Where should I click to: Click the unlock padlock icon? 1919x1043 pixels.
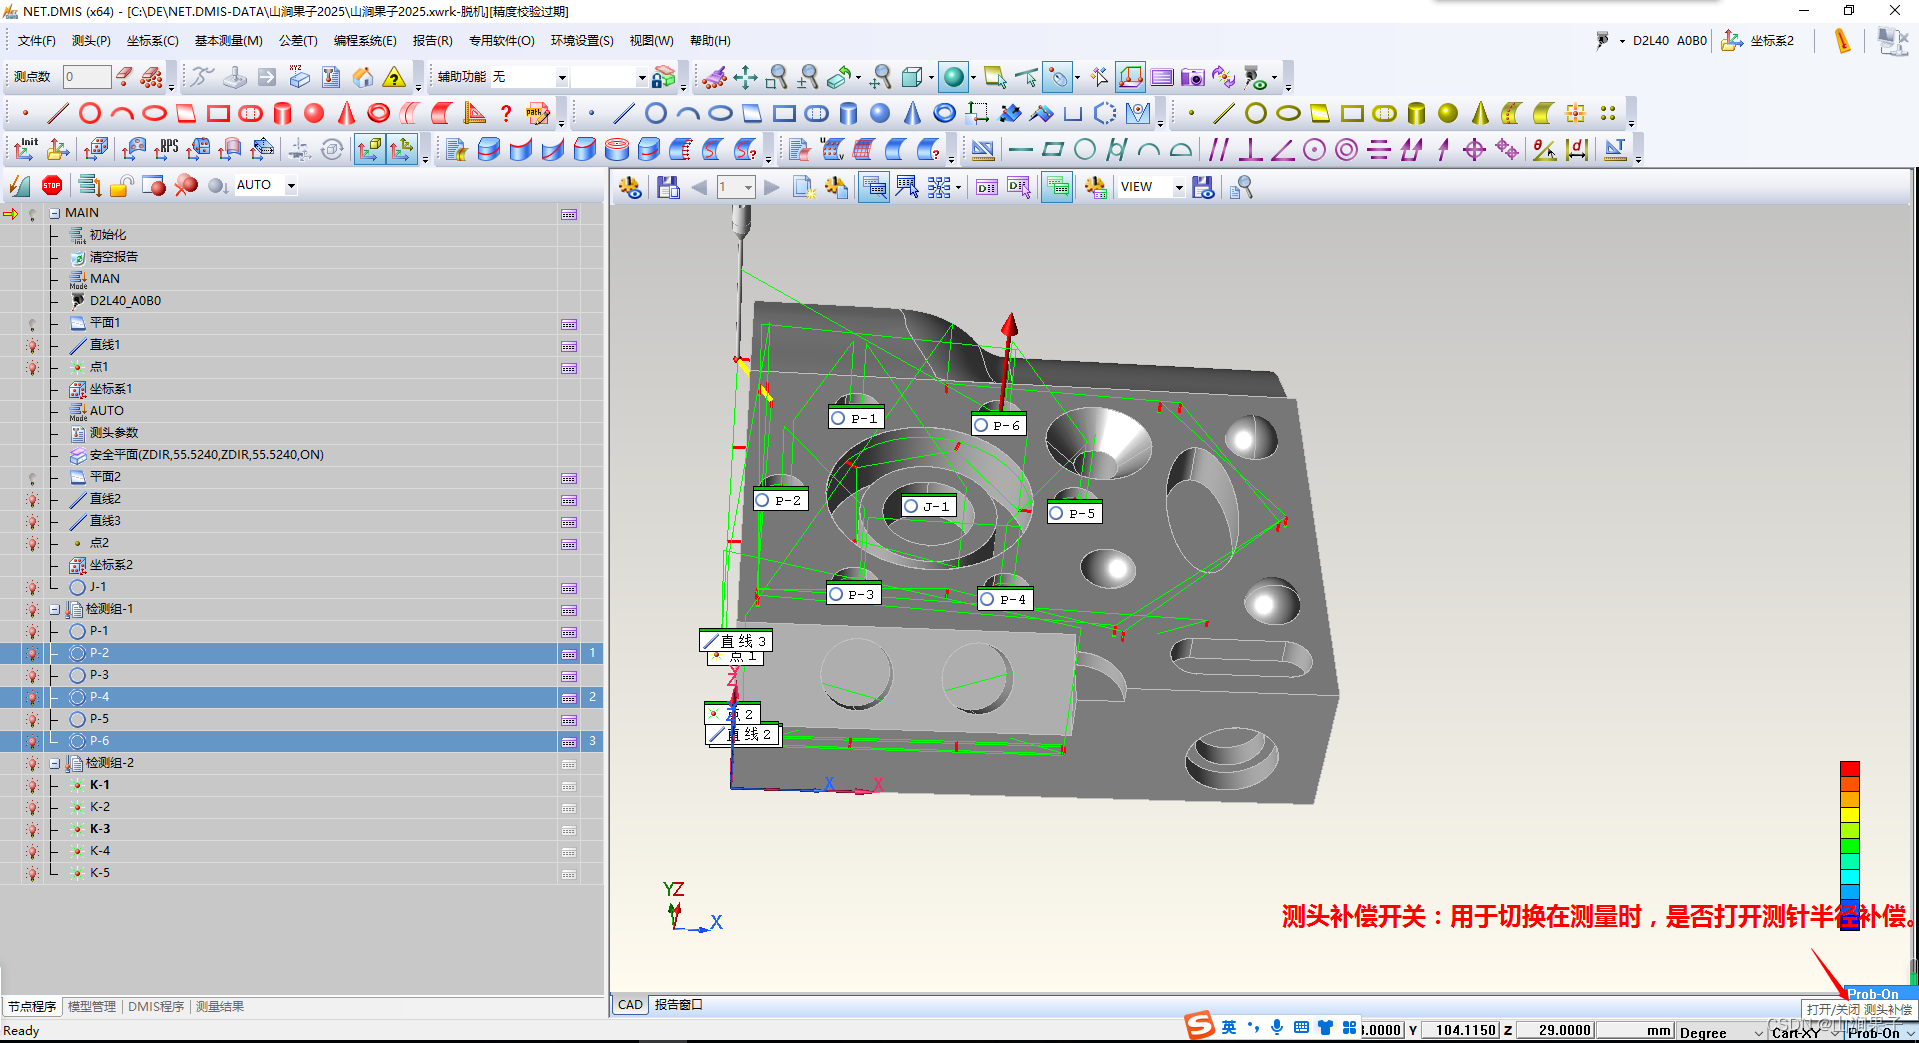(122, 185)
